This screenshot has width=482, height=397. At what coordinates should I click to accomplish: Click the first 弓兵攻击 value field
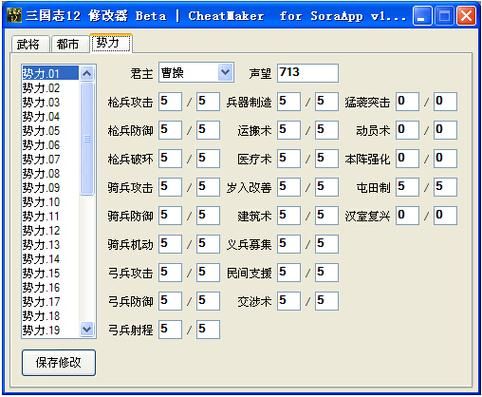[x=170, y=272]
